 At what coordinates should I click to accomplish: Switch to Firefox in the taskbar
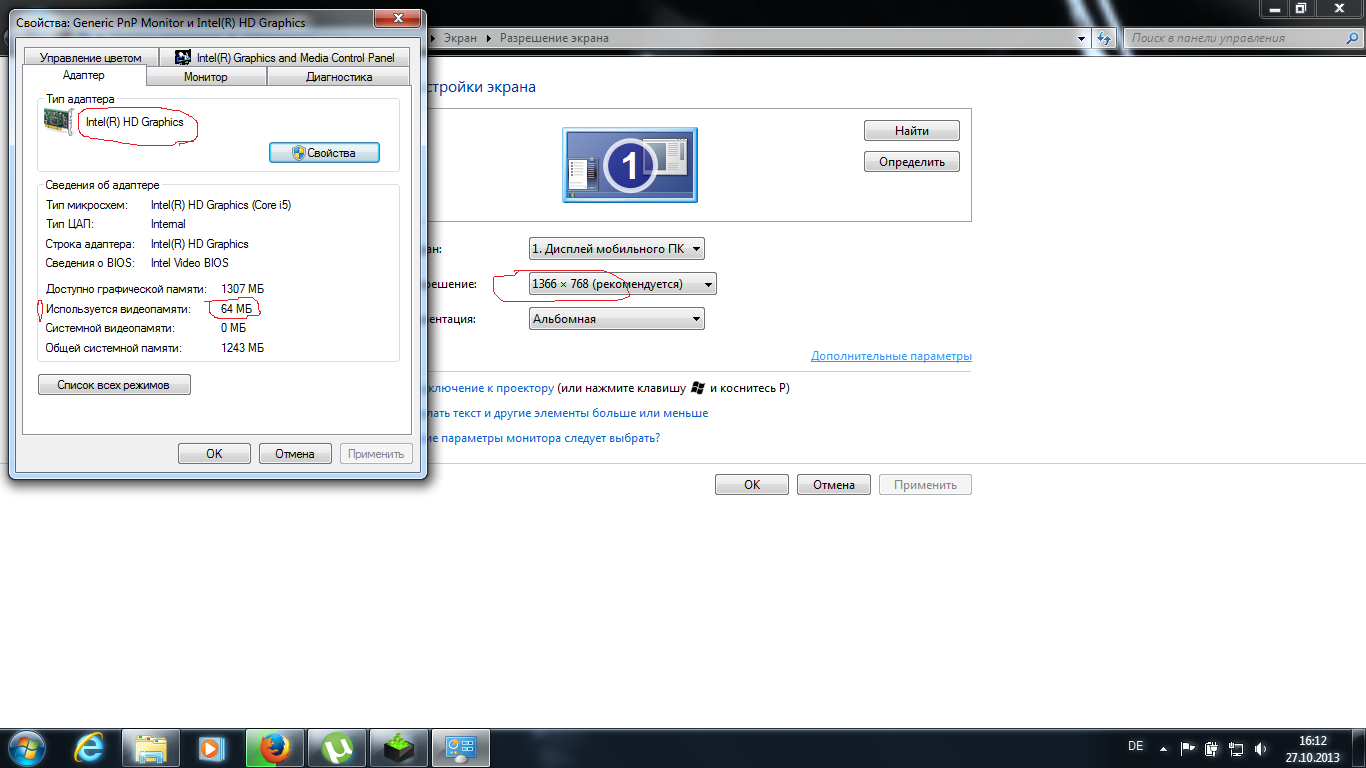[274, 748]
